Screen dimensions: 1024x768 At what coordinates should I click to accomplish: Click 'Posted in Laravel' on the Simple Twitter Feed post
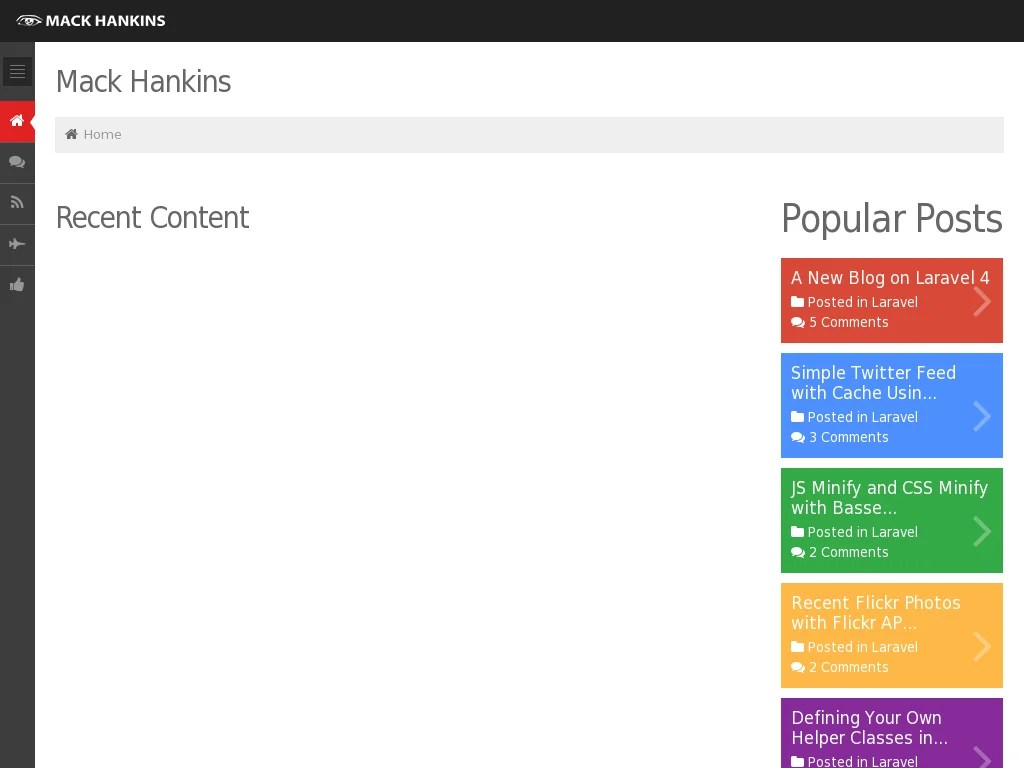pos(862,417)
